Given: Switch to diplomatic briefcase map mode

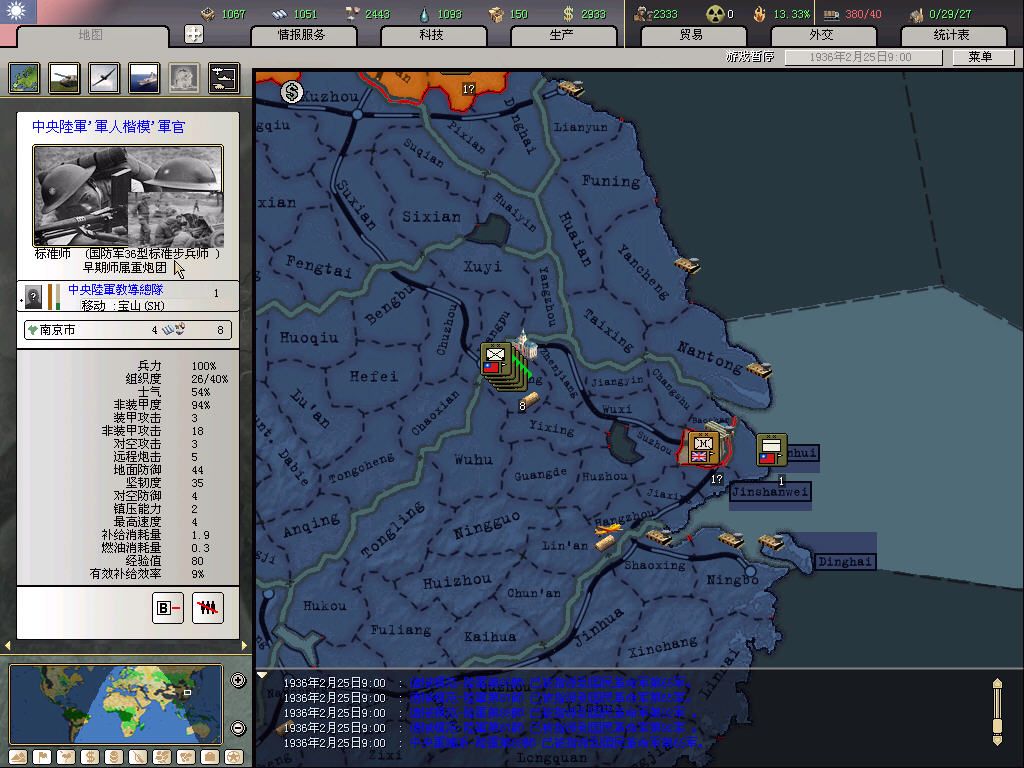Looking at the screenshot, I should [x=210, y=757].
